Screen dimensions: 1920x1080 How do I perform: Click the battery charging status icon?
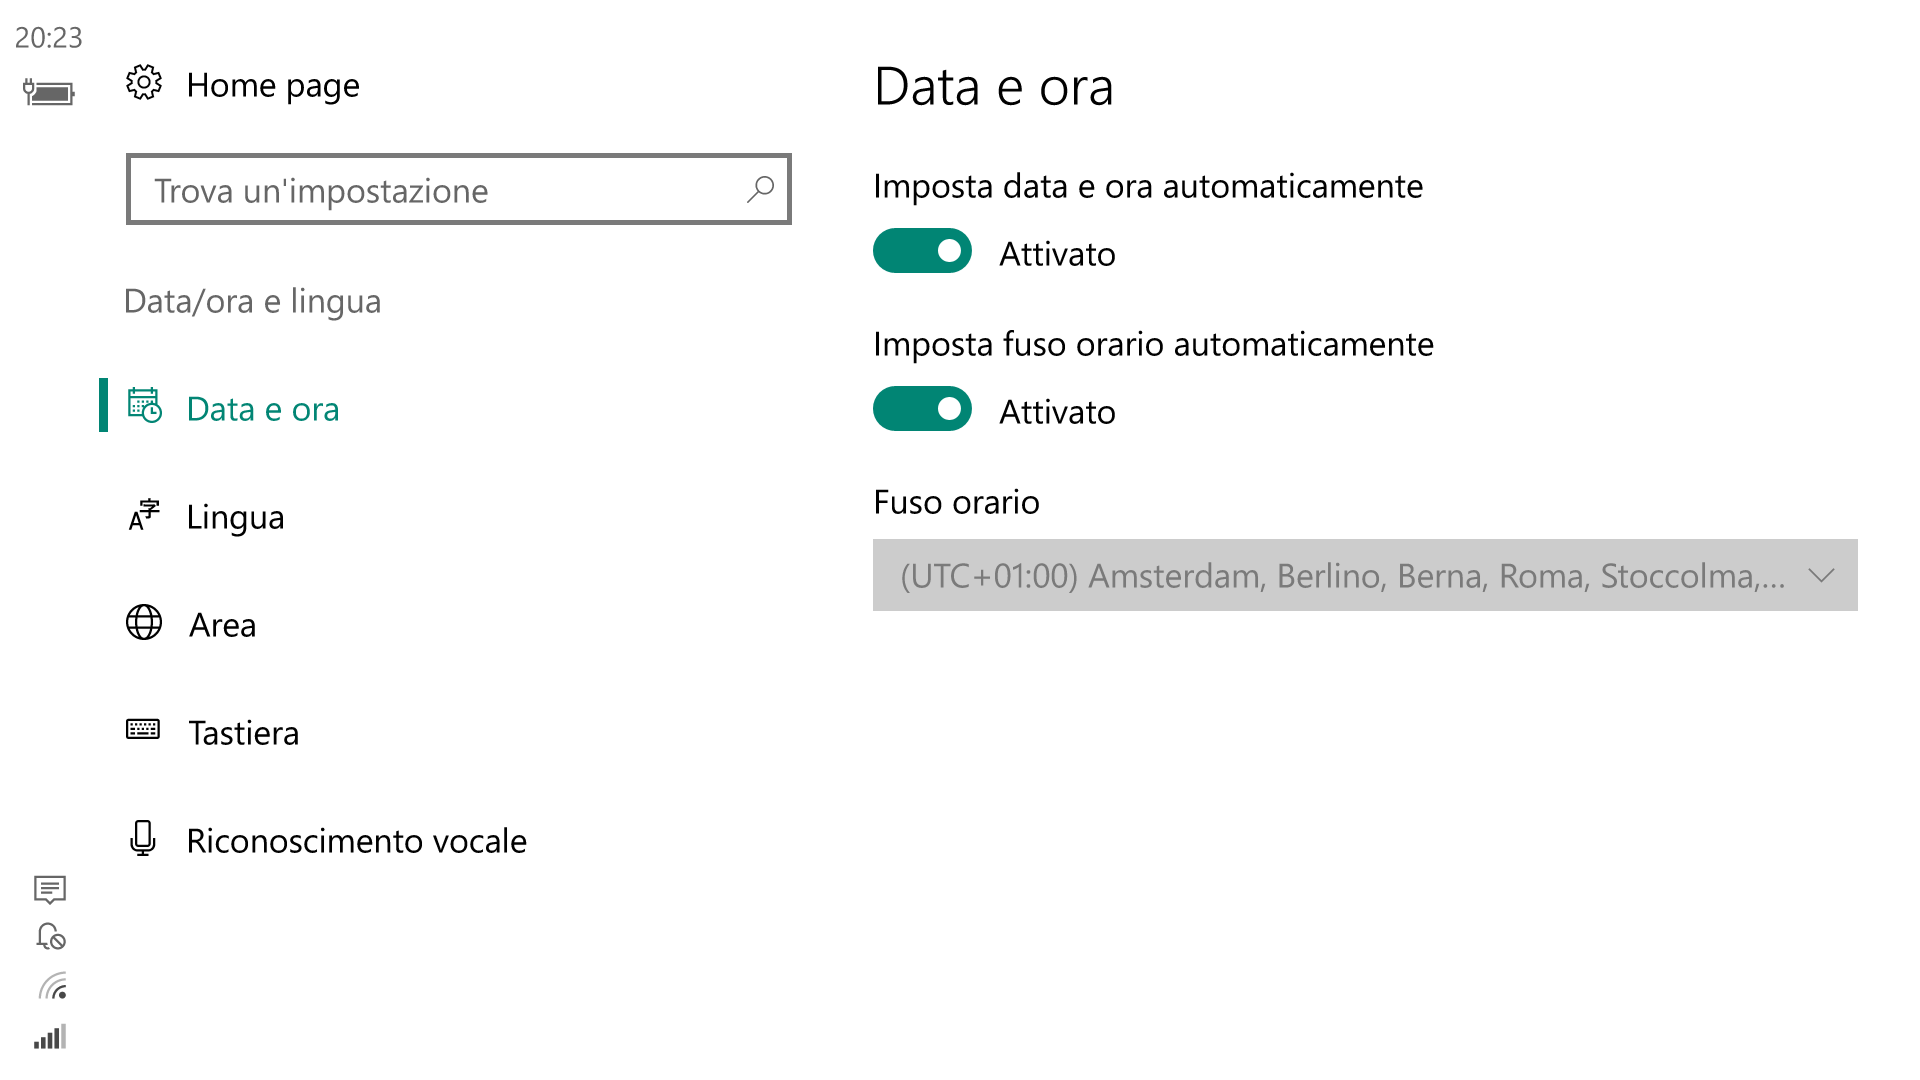(x=49, y=93)
